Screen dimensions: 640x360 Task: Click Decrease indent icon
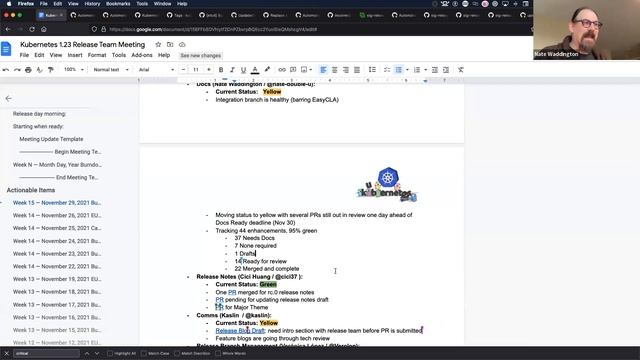[x=435, y=70]
